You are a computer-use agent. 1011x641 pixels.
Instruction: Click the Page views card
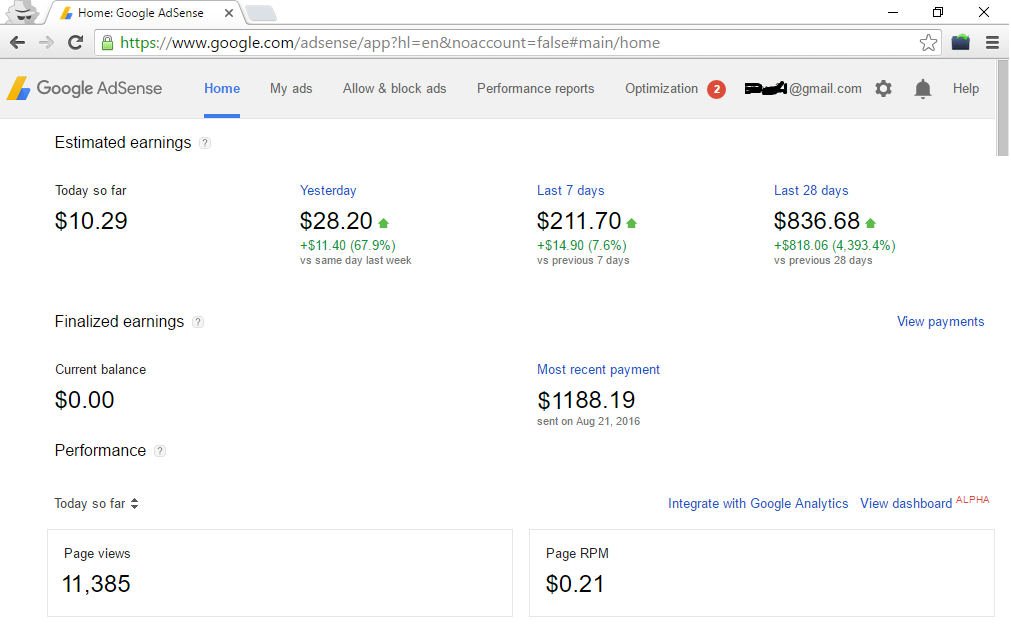[x=280, y=573]
